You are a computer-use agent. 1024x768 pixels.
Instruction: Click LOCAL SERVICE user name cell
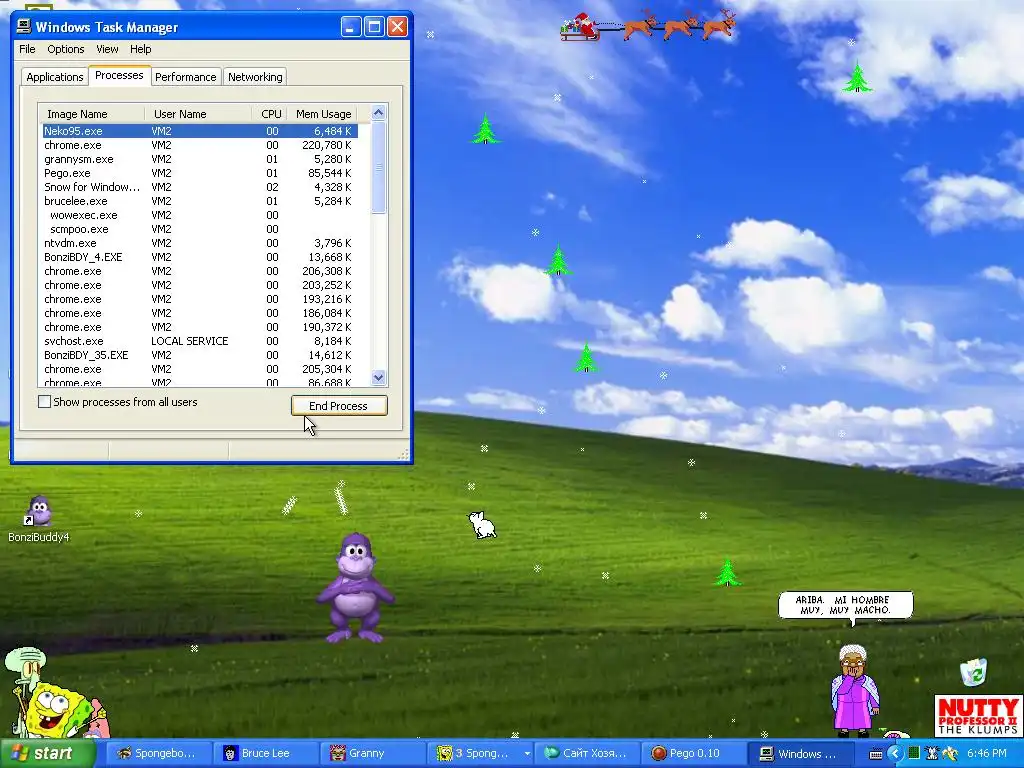(189, 341)
